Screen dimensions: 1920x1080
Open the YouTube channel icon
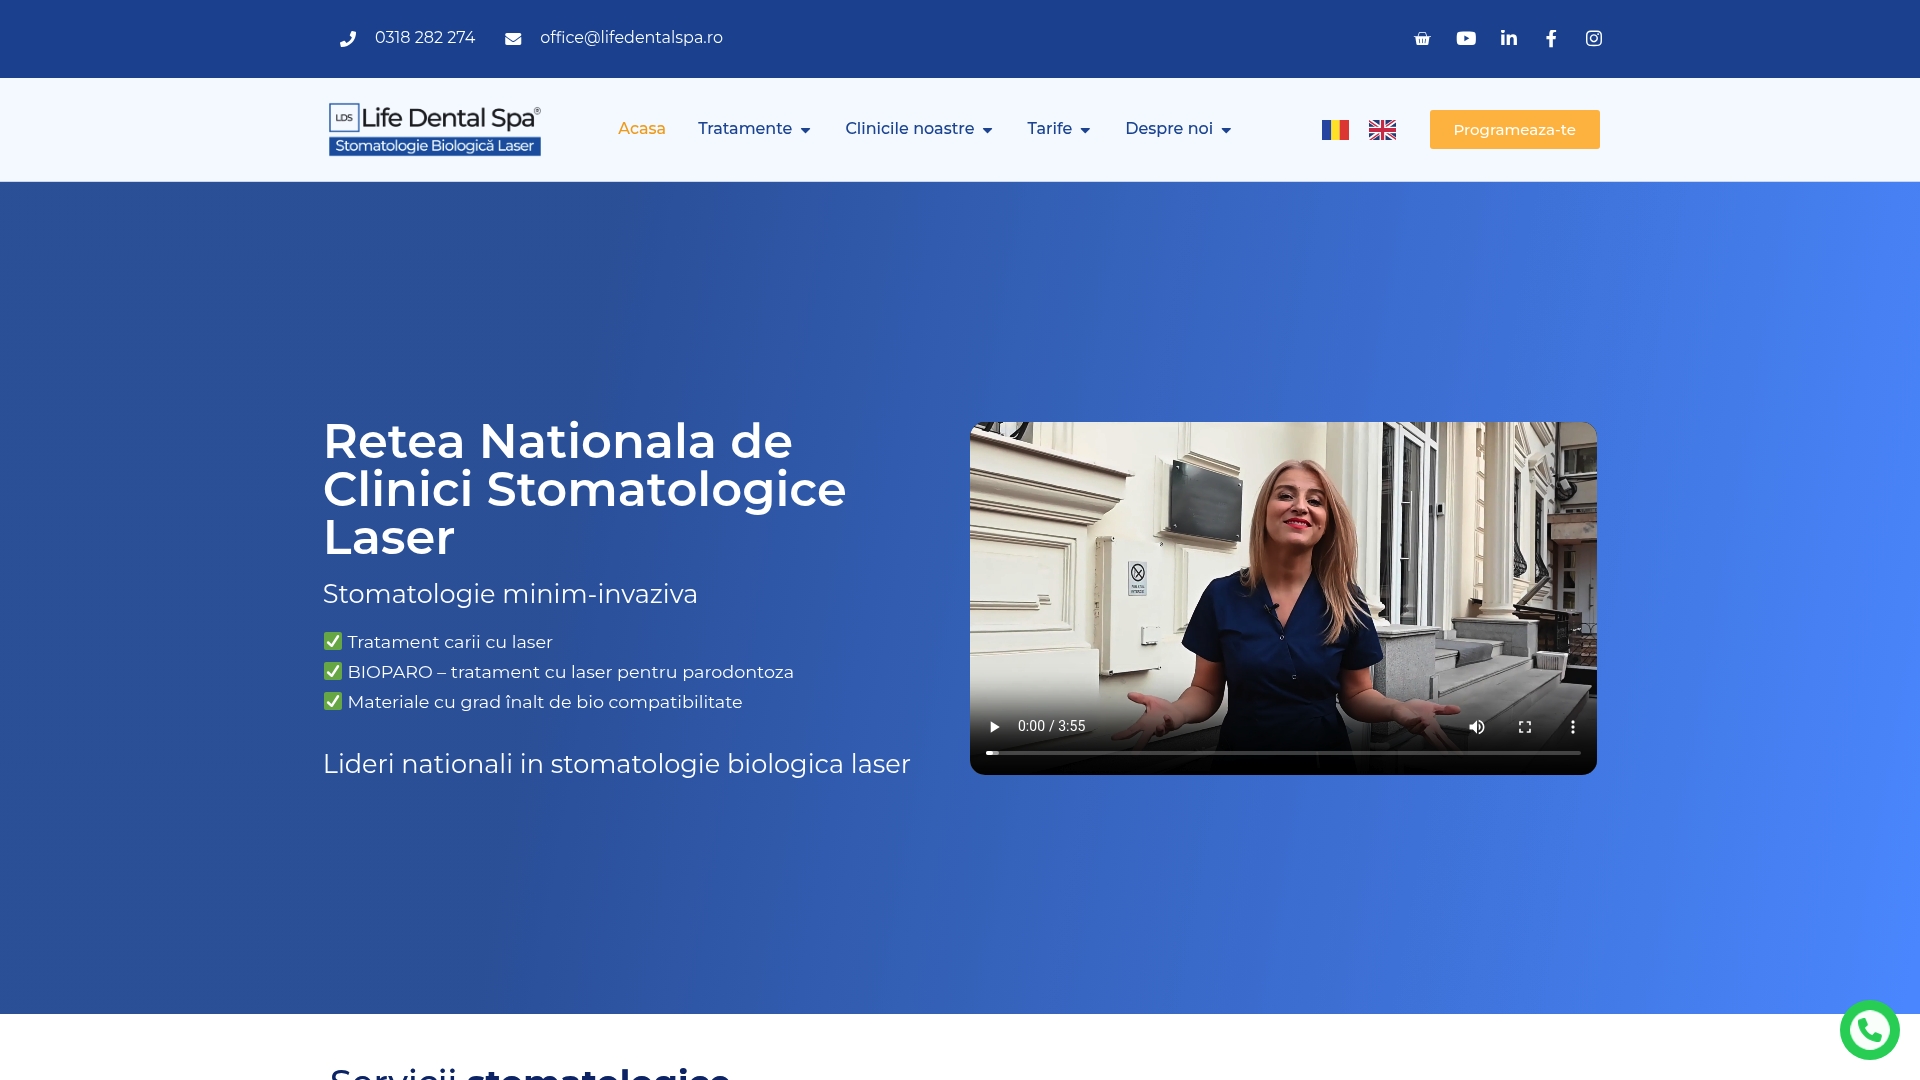click(1466, 38)
